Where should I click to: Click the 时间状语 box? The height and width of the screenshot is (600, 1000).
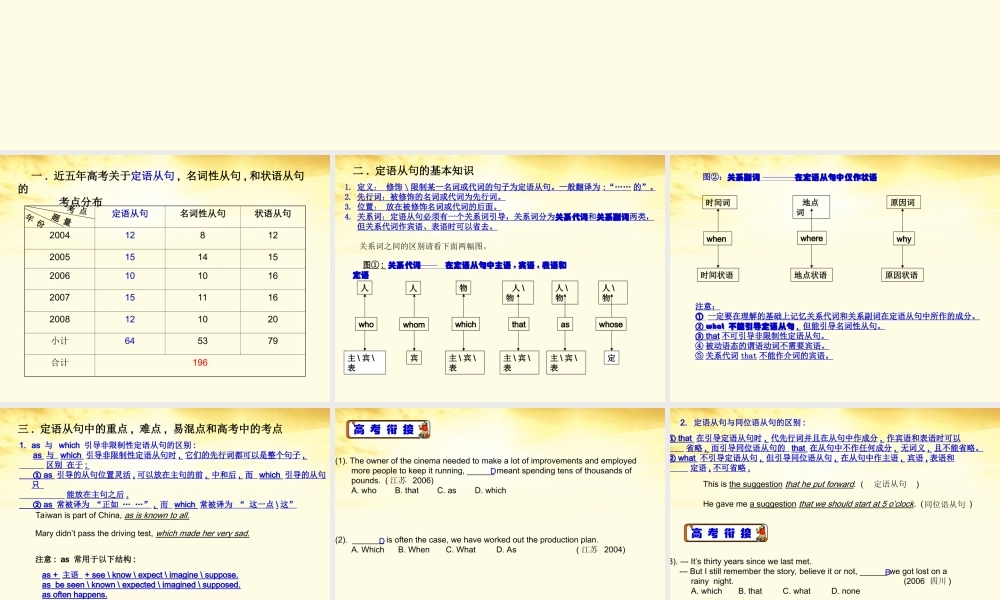click(x=717, y=275)
